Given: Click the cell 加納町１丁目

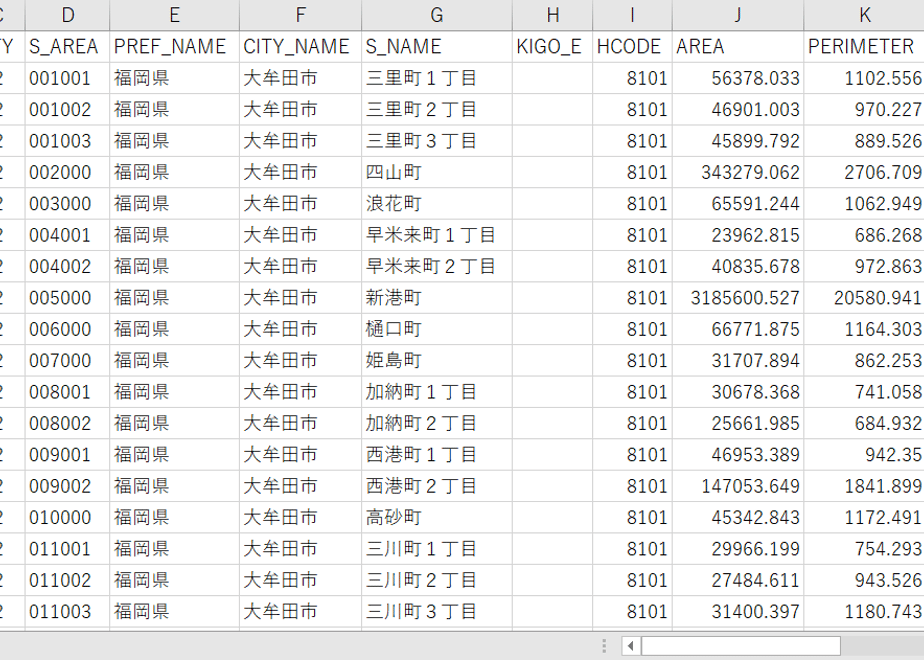Looking at the screenshot, I should [437, 392].
